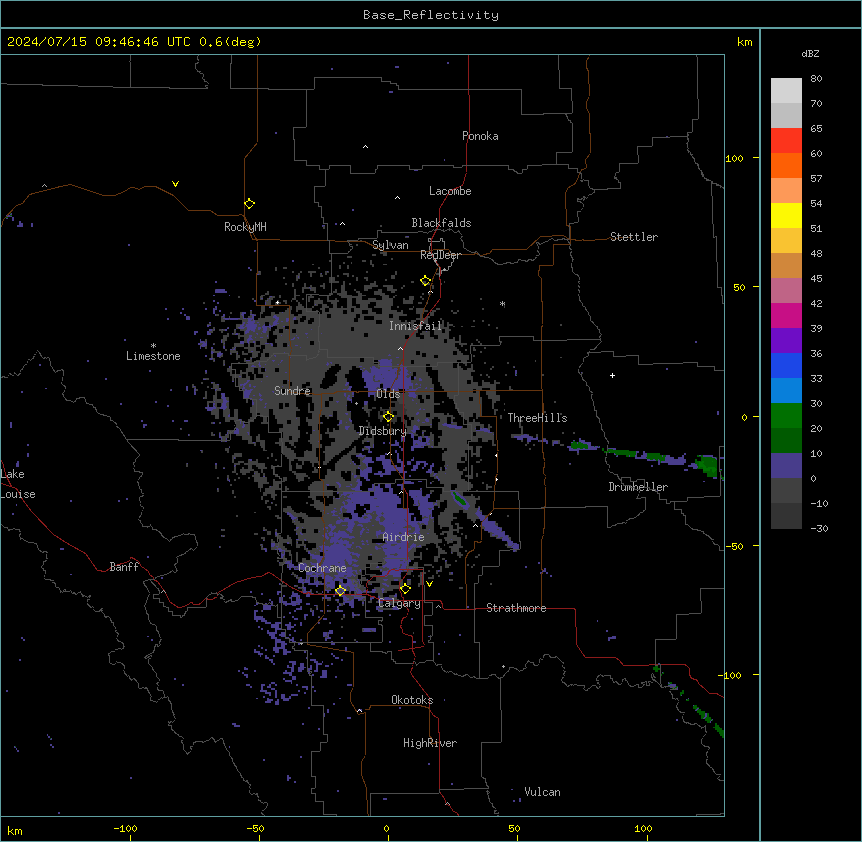Select the bright yellow 51-54 dBZ swatch
The width and height of the screenshot is (862, 842).
pos(786,215)
